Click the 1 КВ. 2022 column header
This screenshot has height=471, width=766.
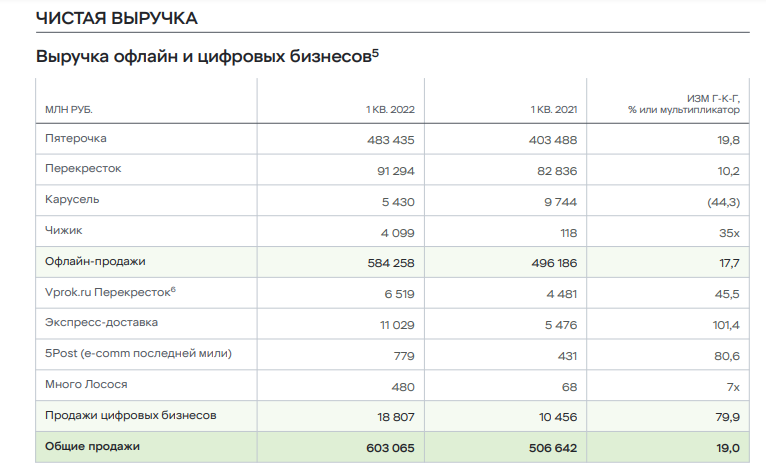[390, 110]
